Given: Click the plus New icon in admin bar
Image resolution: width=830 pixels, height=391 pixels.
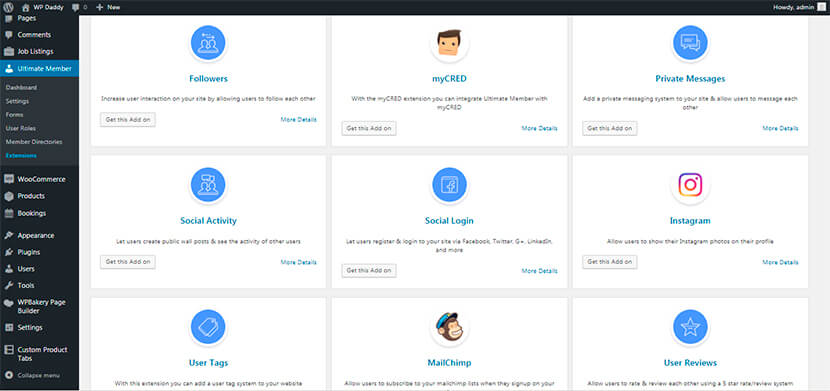Looking at the screenshot, I should [100, 7].
